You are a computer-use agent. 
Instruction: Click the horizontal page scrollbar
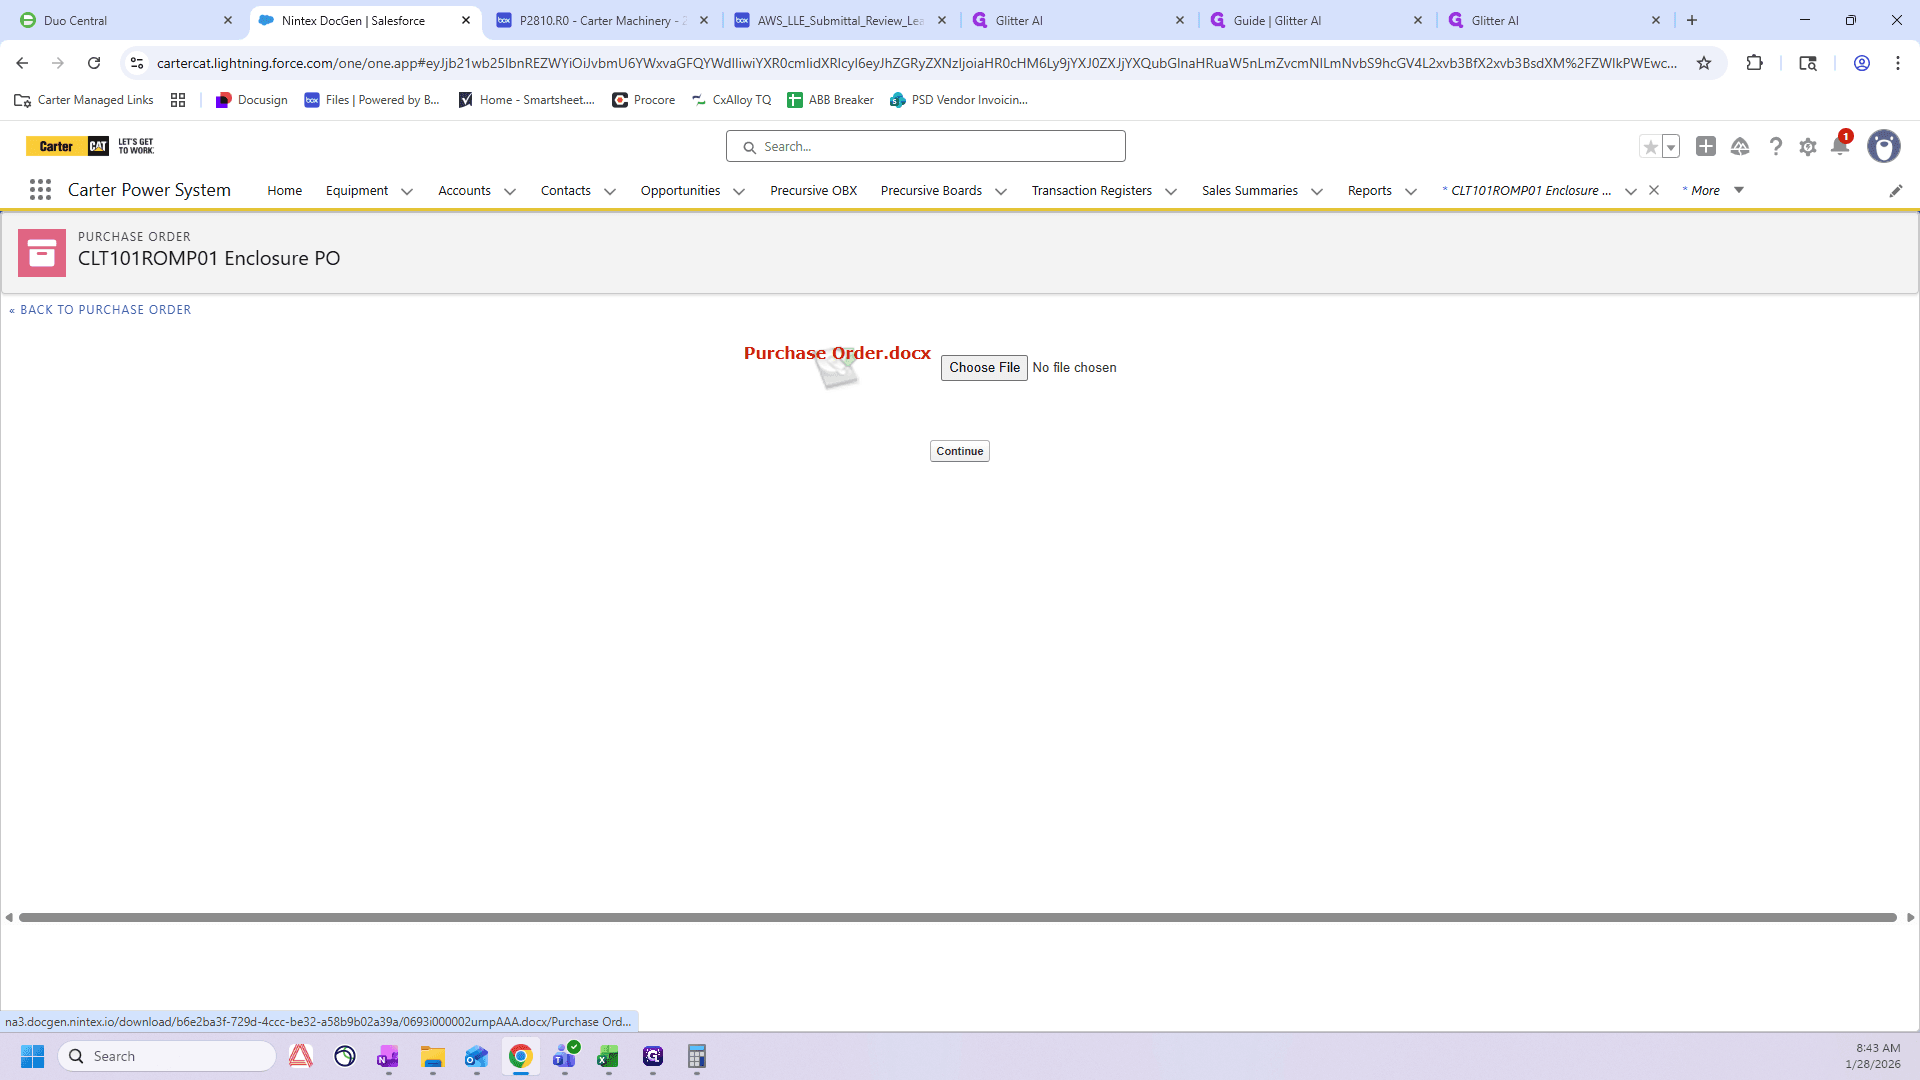[x=958, y=917]
